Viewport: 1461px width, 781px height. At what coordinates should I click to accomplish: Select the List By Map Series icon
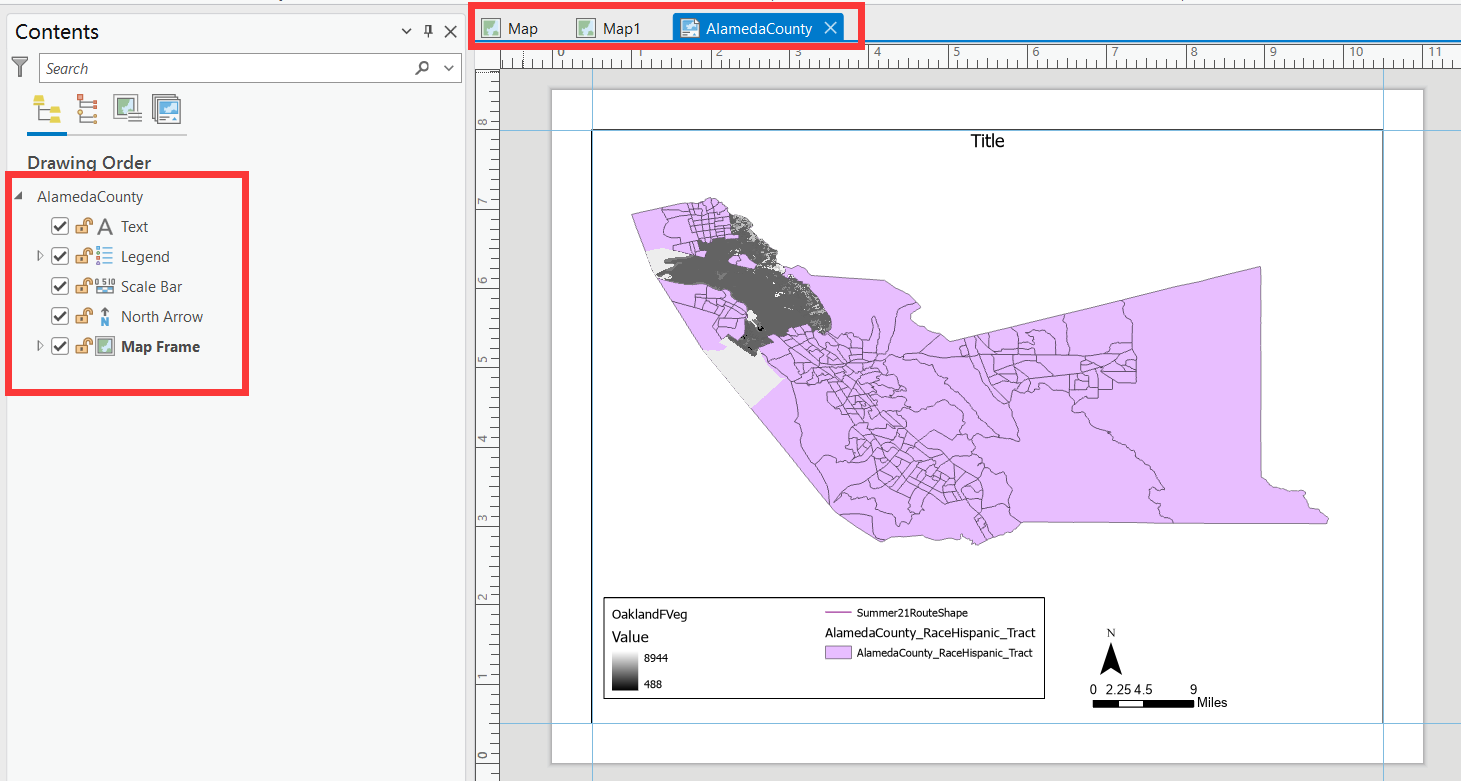pyautogui.click(x=166, y=109)
